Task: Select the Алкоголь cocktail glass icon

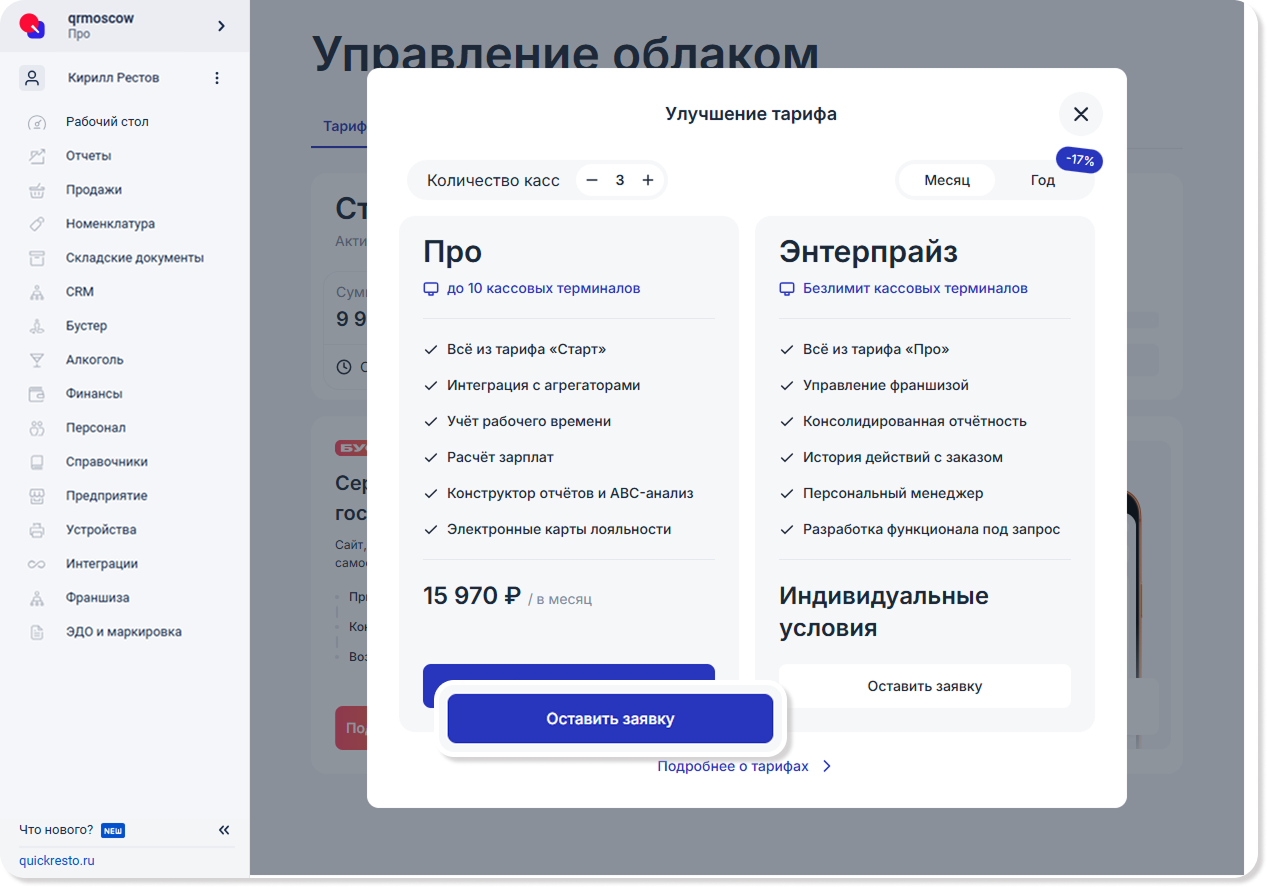Action: [x=37, y=360]
